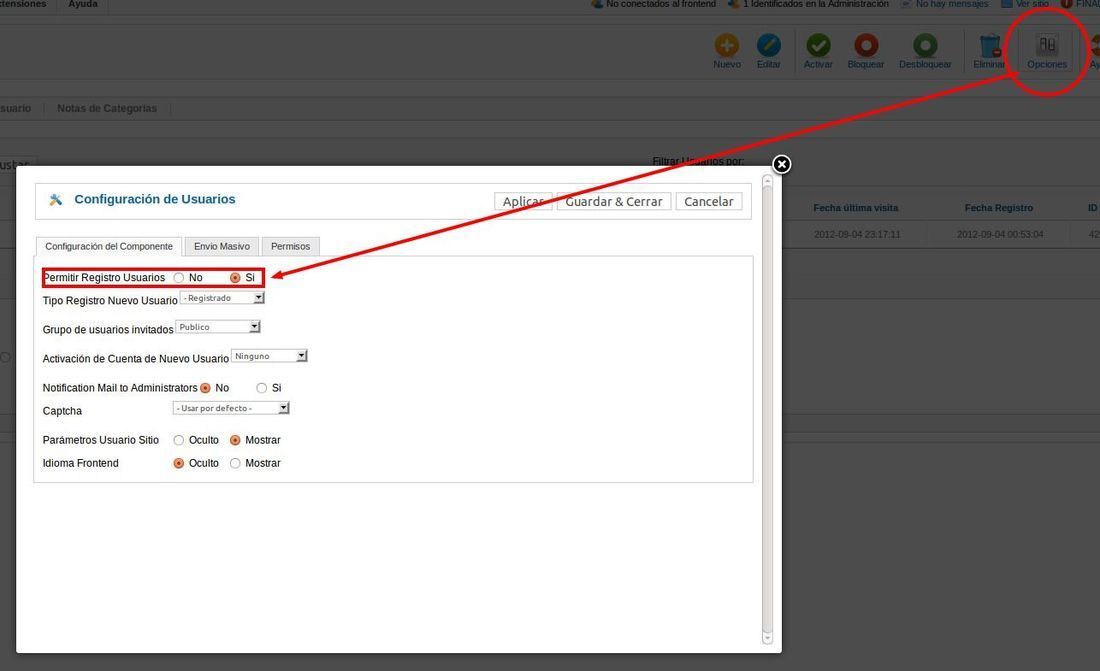
Task: Switch to the Envío Masivo tab
Action: (222, 246)
